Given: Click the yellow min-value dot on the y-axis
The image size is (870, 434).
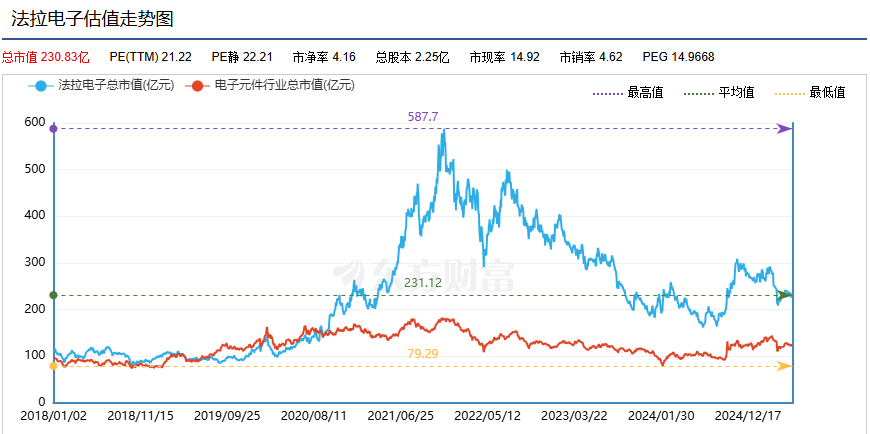Looking at the screenshot, I should point(53,366).
